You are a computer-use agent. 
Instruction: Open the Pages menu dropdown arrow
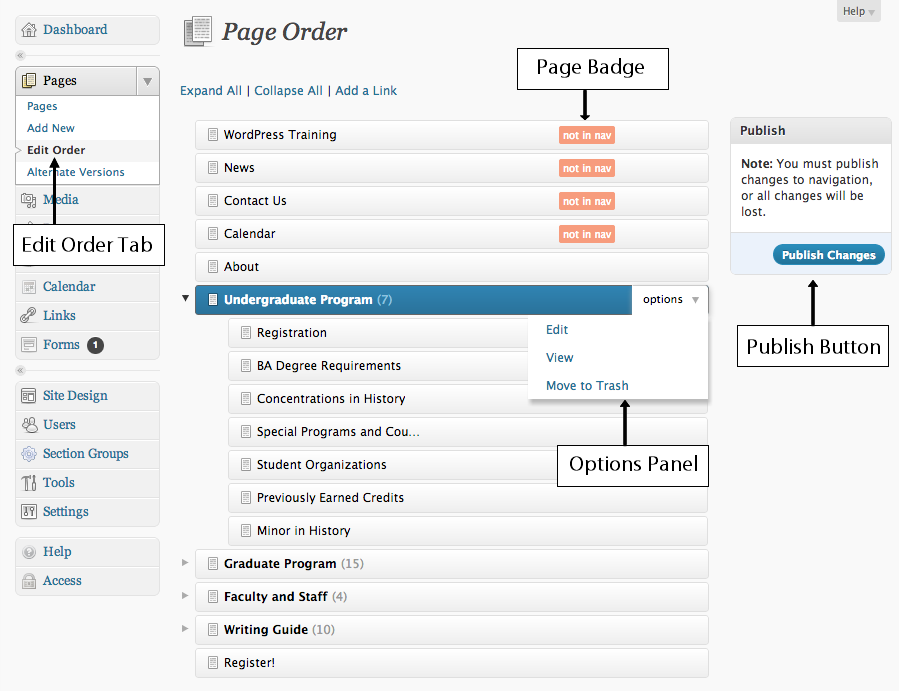(x=148, y=81)
